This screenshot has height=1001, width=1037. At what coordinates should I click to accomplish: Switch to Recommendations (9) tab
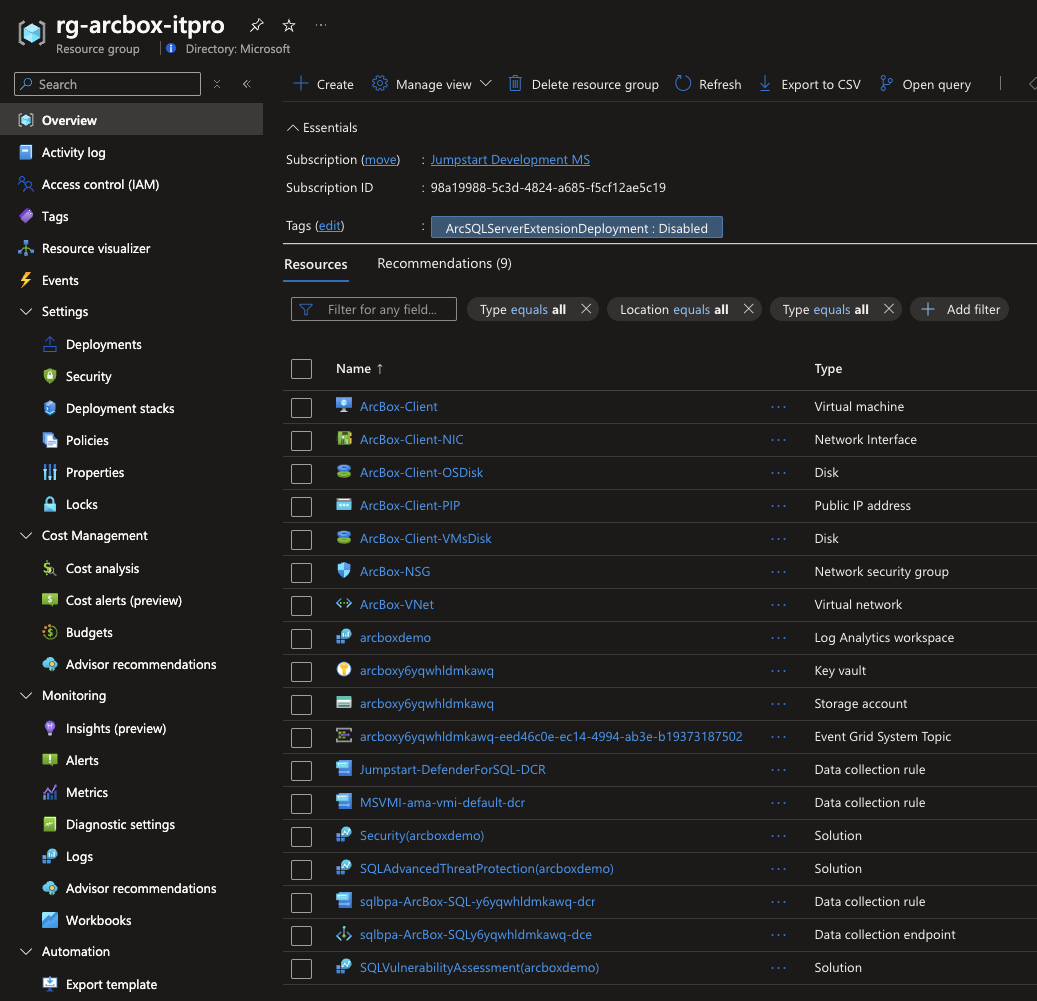click(444, 263)
